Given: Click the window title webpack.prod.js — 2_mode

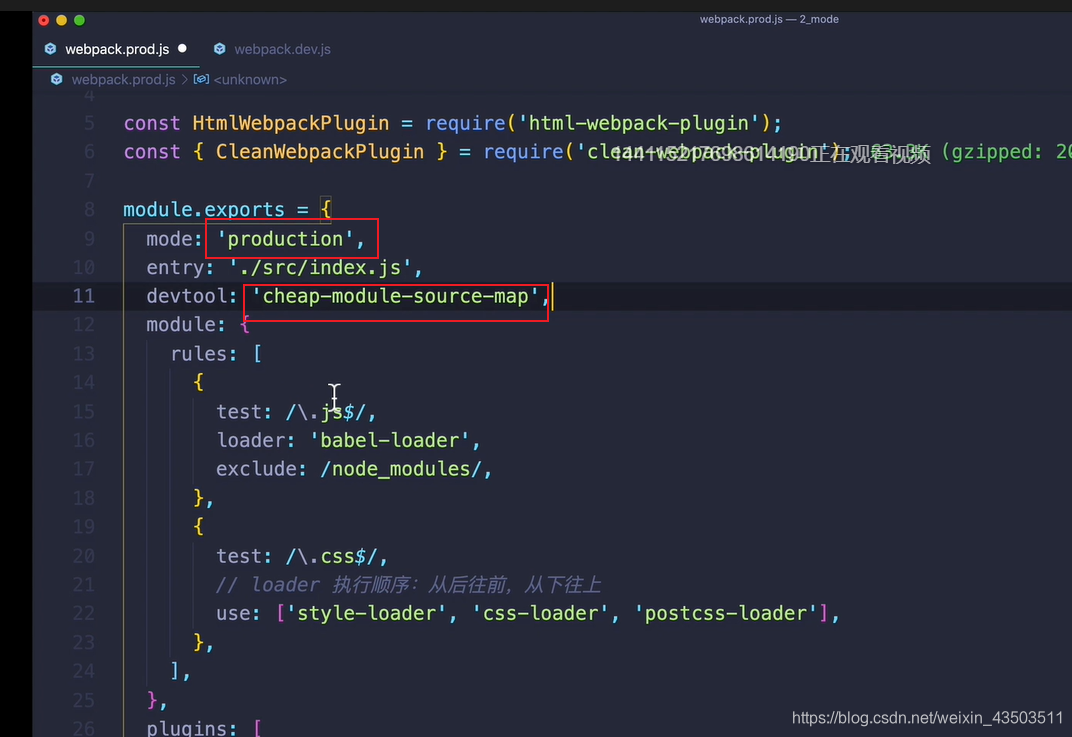Looking at the screenshot, I should coord(769,19).
